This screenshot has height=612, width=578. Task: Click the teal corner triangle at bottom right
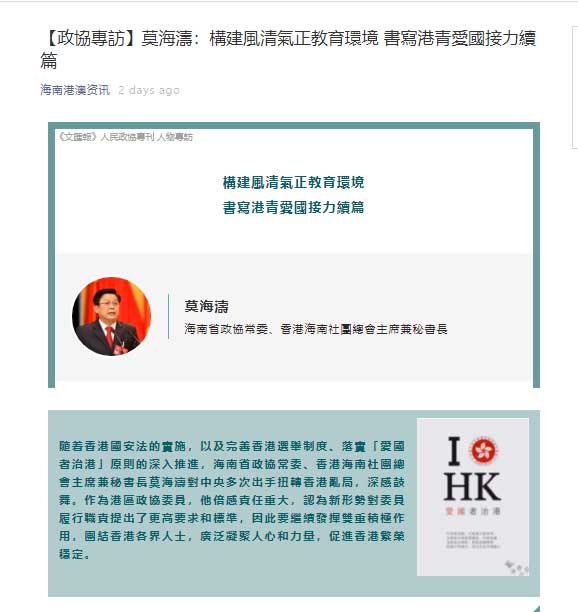pyautogui.click(x=536, y=609)
